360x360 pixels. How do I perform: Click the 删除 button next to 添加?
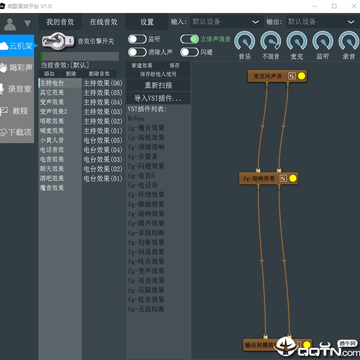(71, 74)
